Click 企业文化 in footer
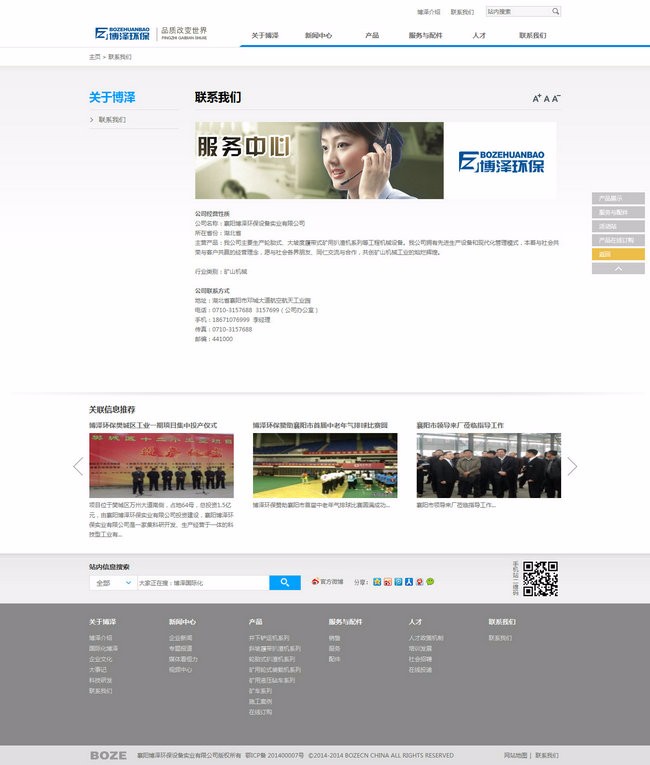The image size is (650, 765). (101, 659)
